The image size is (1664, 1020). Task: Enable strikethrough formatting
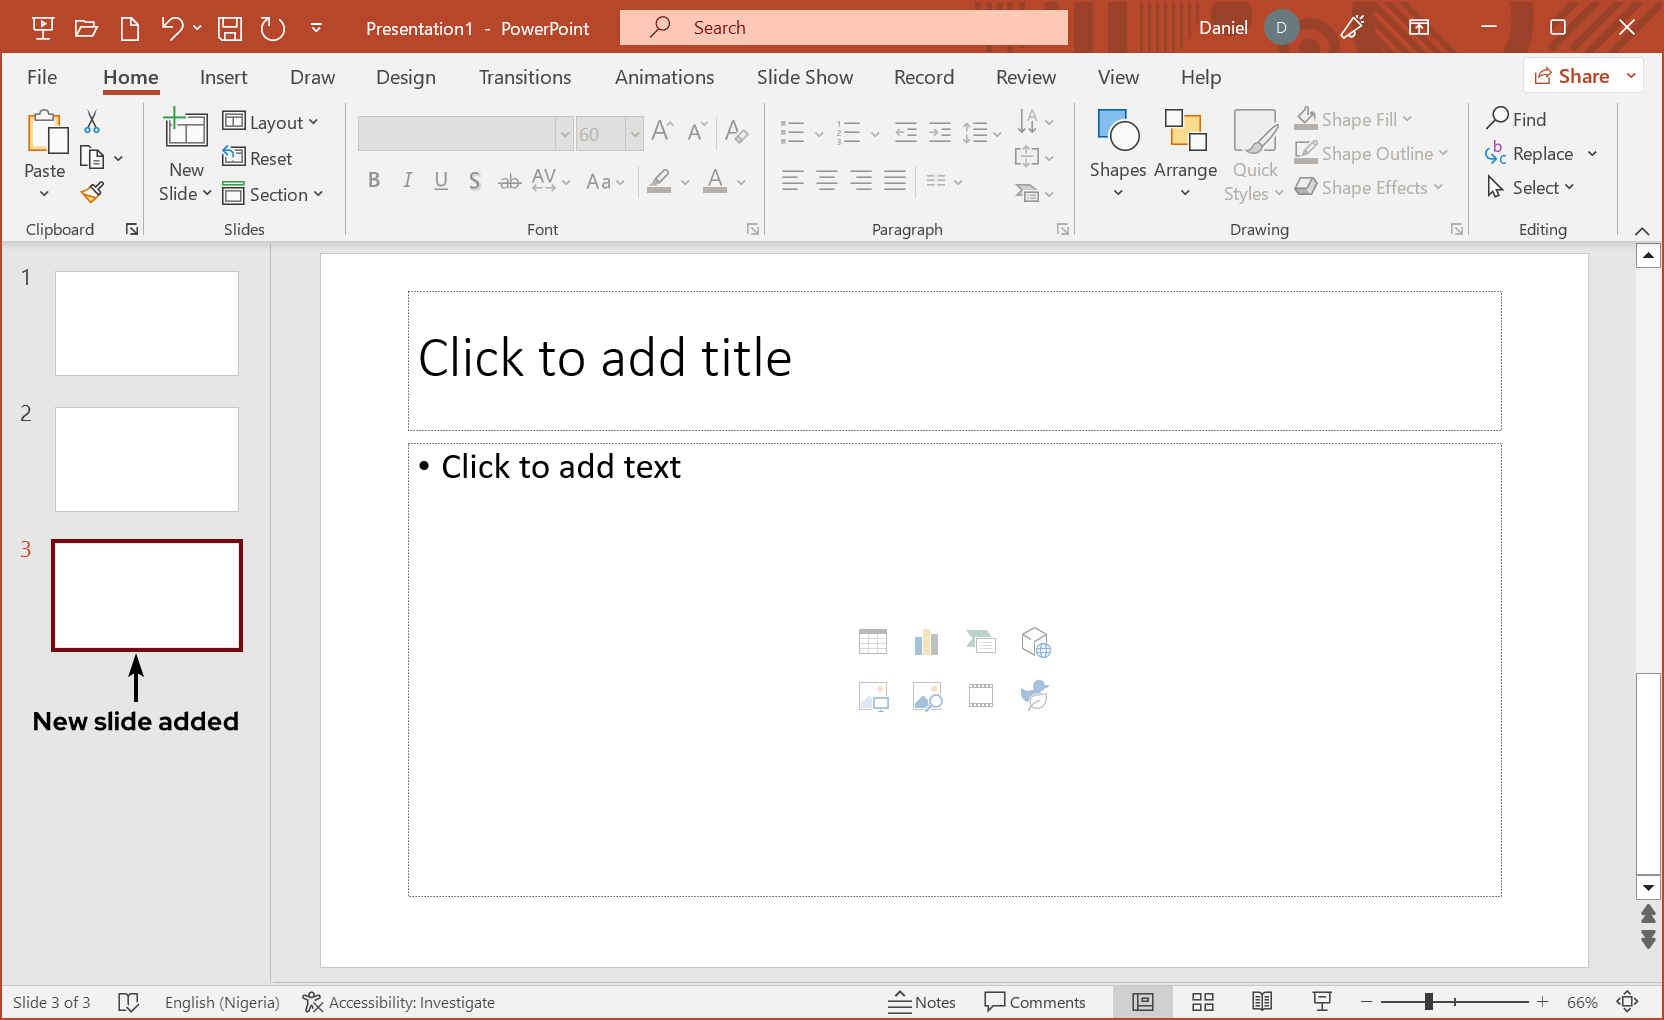point(509,181)
